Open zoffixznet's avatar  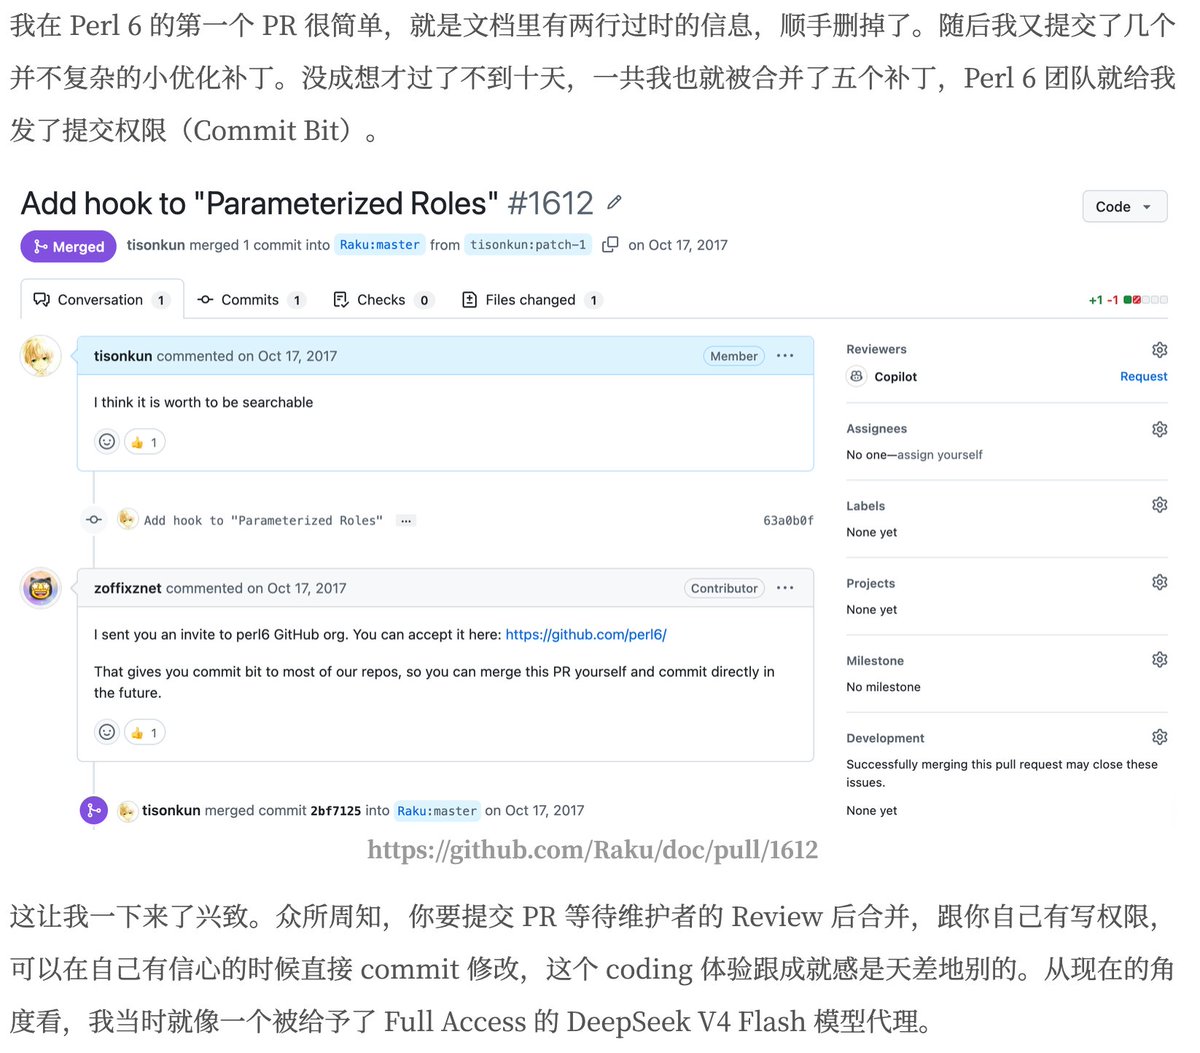[41, 588]
